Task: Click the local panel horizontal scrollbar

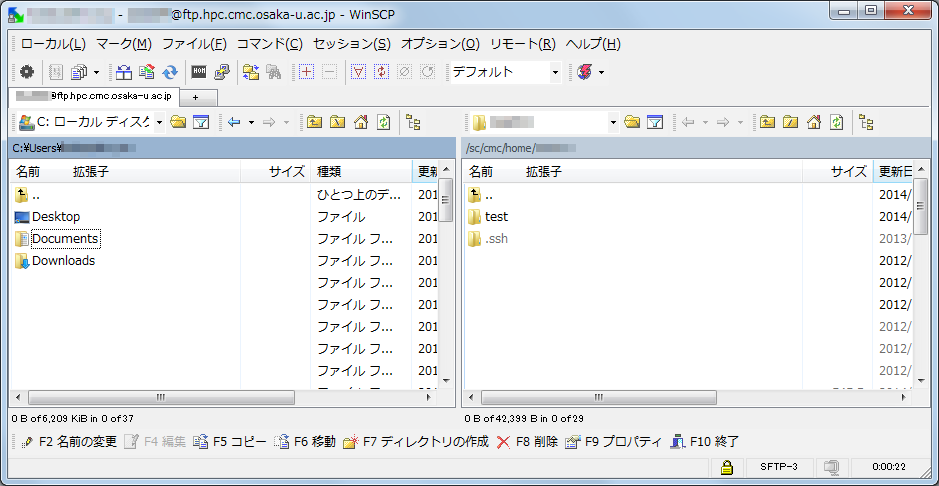Action: [x=160, y=397]
